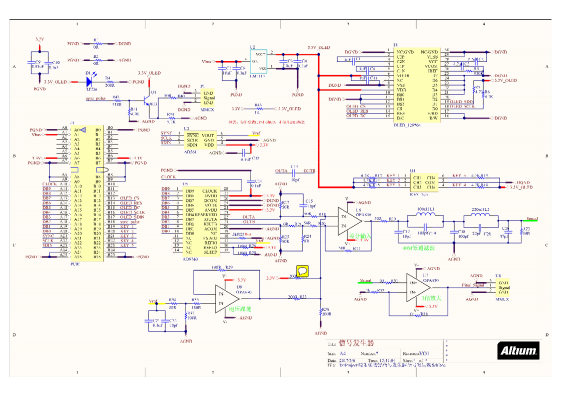Select the KEY switch component U4

[424, 182]
